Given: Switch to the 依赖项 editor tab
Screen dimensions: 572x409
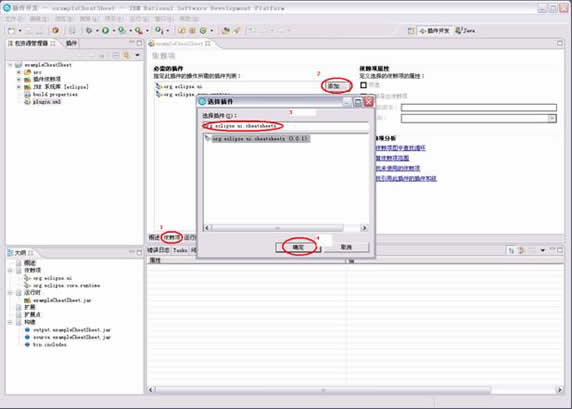Looking at the screenshot, I should click(x=172, y=238).
